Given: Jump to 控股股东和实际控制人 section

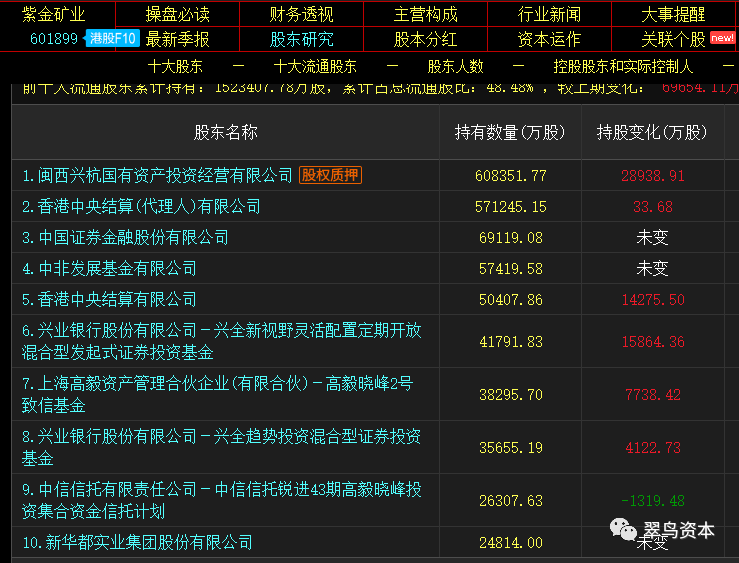Looking at the screenshot, I should (x=623, y=66).
